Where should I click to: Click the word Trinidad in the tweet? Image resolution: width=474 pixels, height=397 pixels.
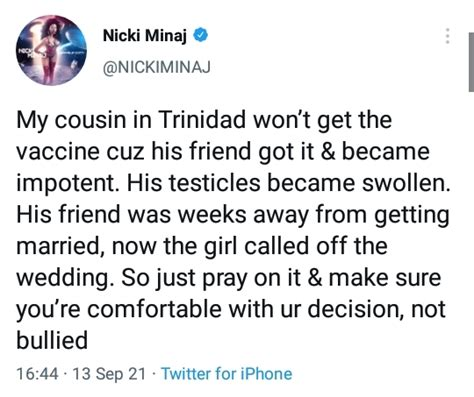202,119
